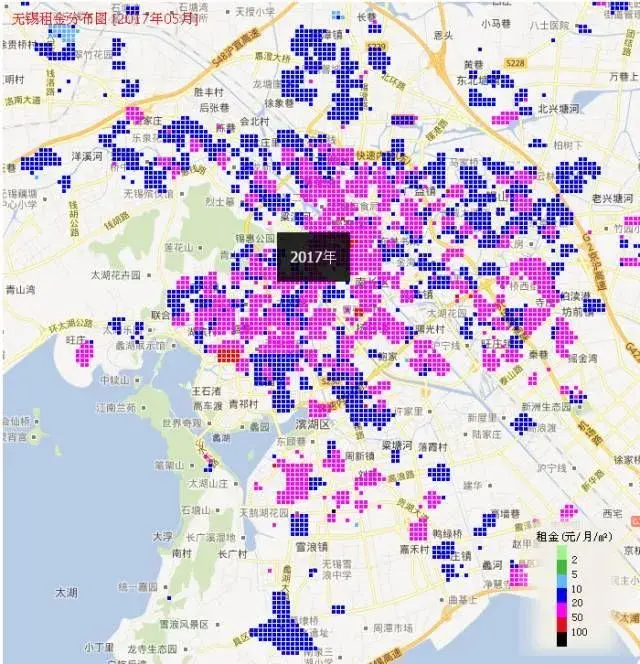The image size is (640, 664).
Task: Click the 会北村 village label
Action: [255, 122]
